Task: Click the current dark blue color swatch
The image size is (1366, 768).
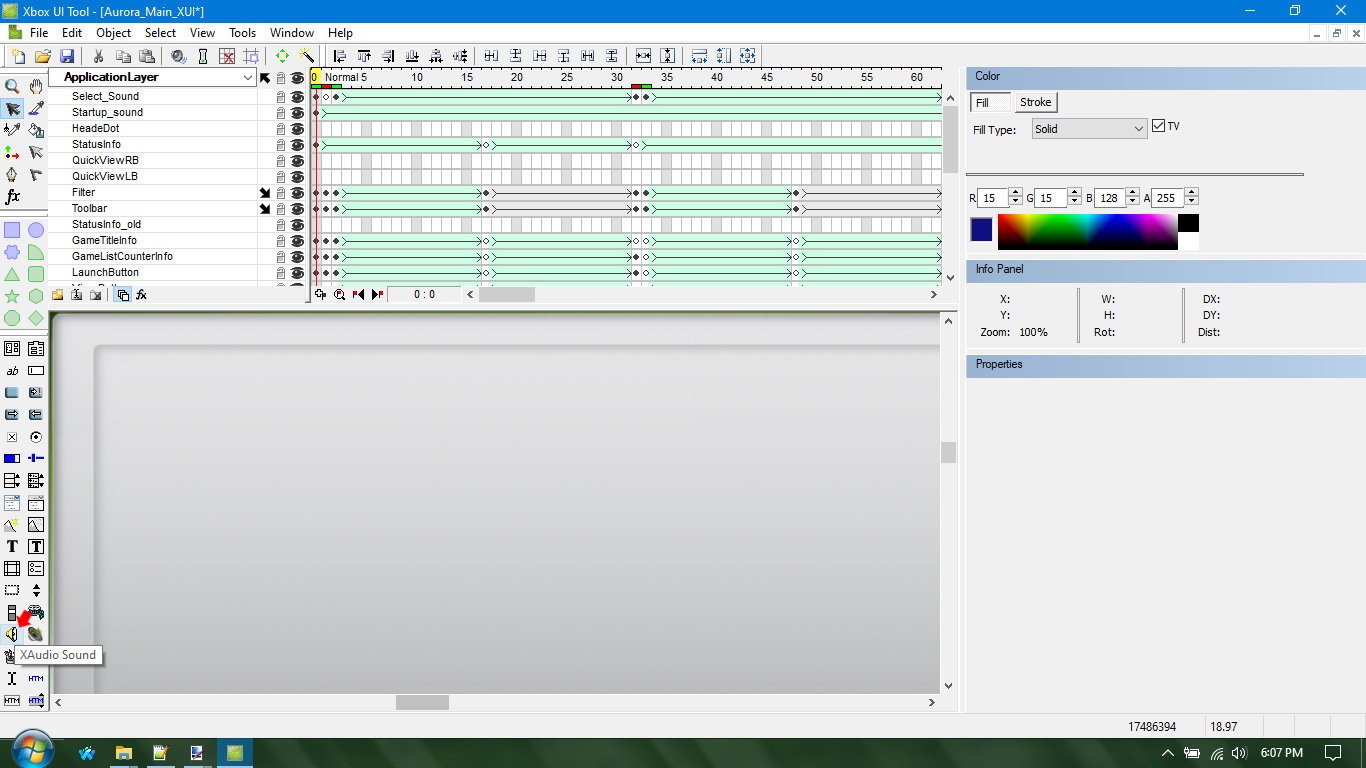Action: click(982, 229)
